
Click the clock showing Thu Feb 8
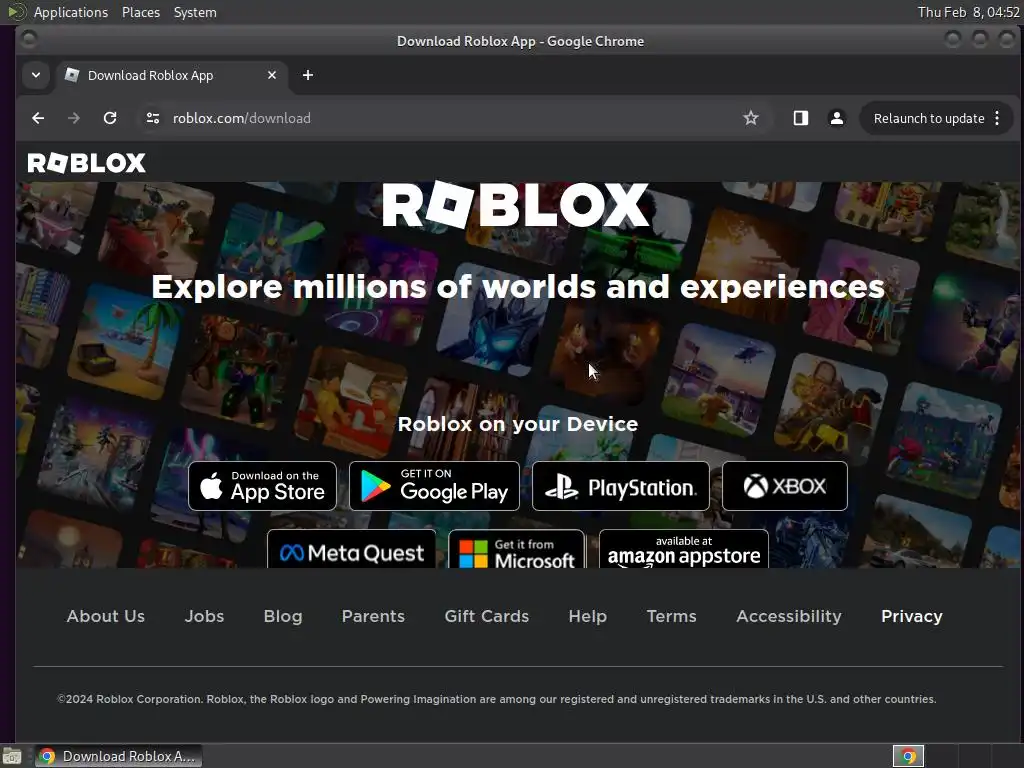point(968,12)
